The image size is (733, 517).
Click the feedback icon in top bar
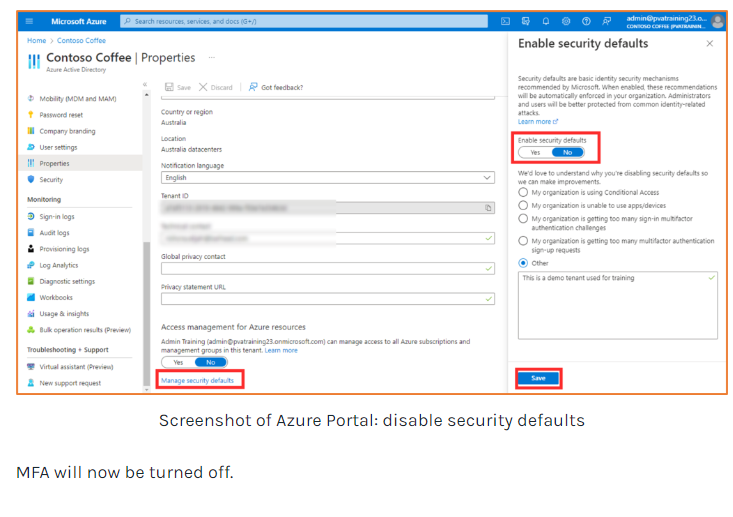606,21
